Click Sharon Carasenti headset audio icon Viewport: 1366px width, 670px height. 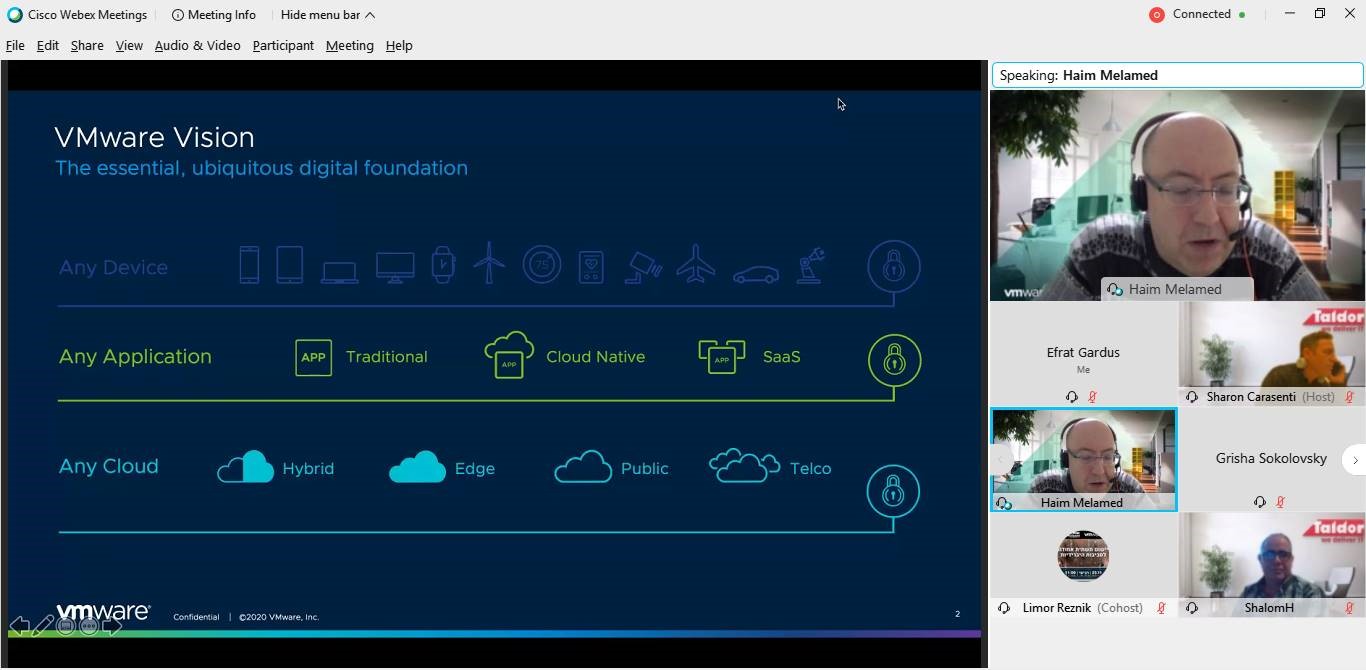1192,397
